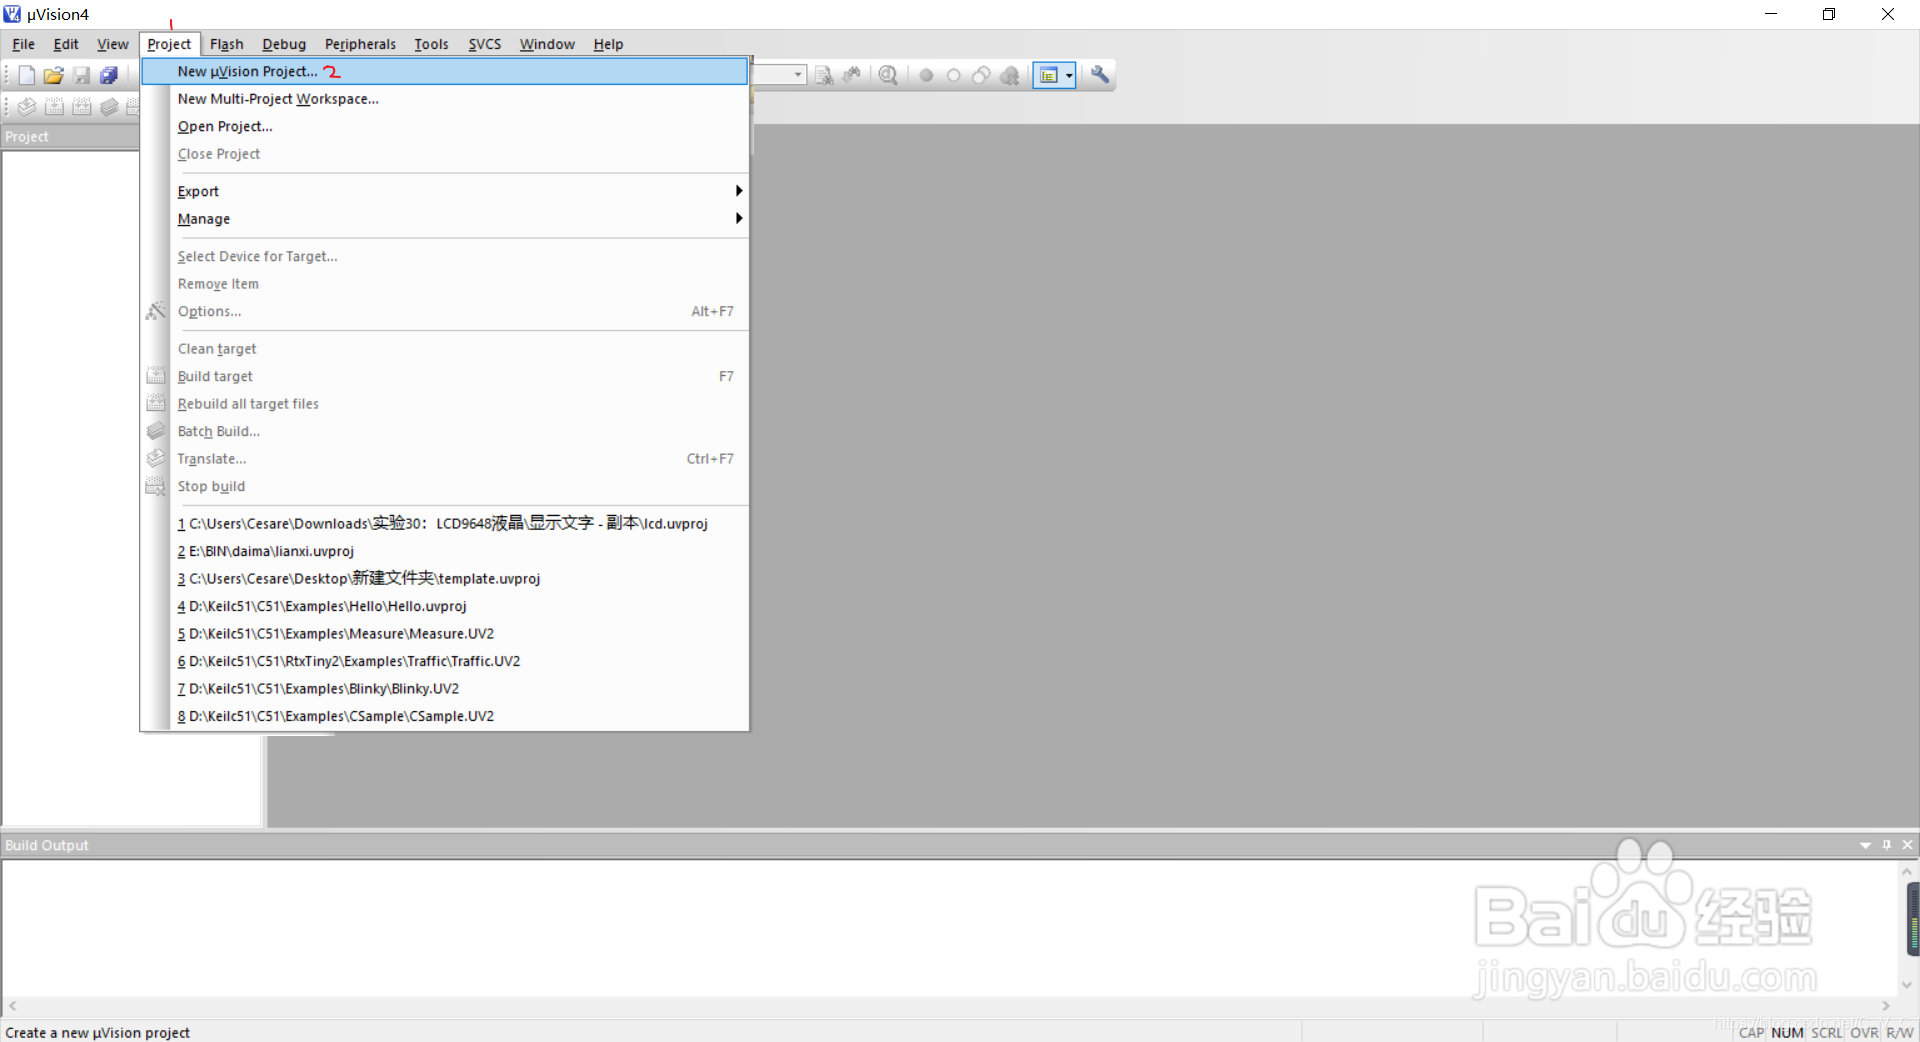Click the Build icon in build toolbar

pyautogui.click(x=55, y=107)
